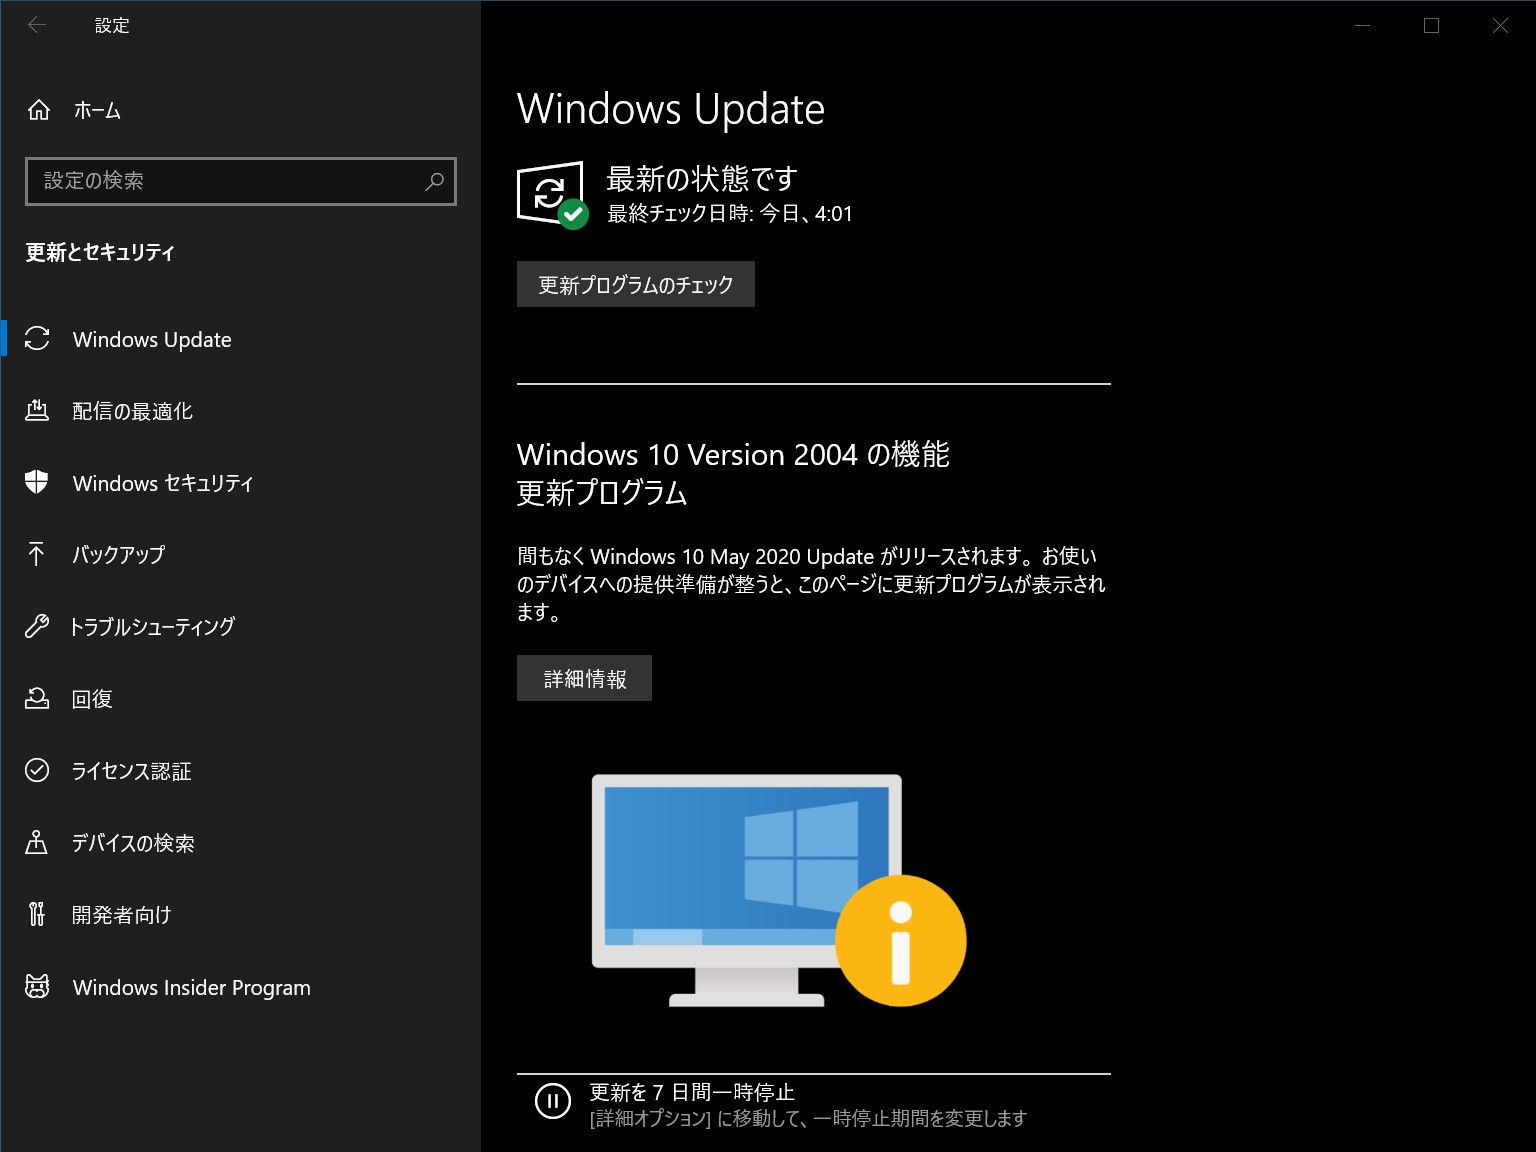Open 開発者向け developer icon
Image resolution: width=1536 pixels, height=1152 pixels.
point(37,915)
